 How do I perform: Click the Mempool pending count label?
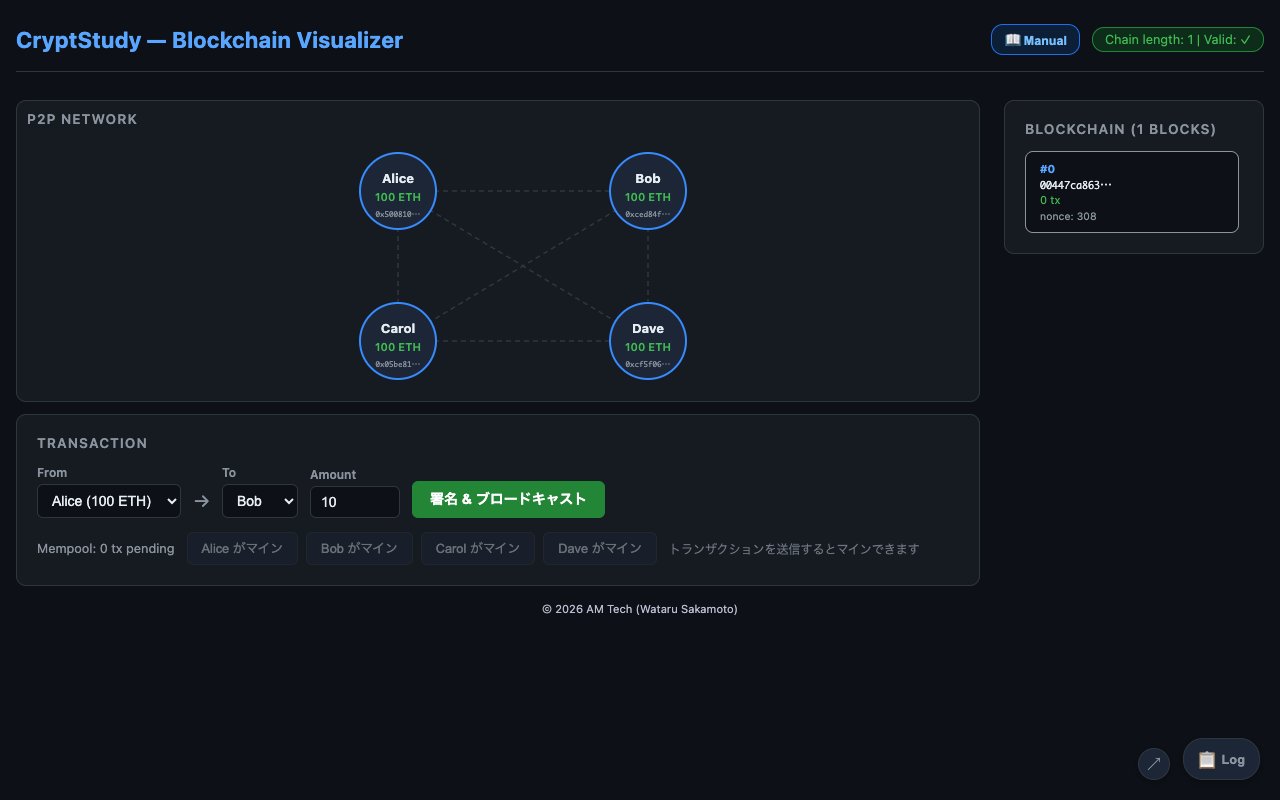(105, 549)
